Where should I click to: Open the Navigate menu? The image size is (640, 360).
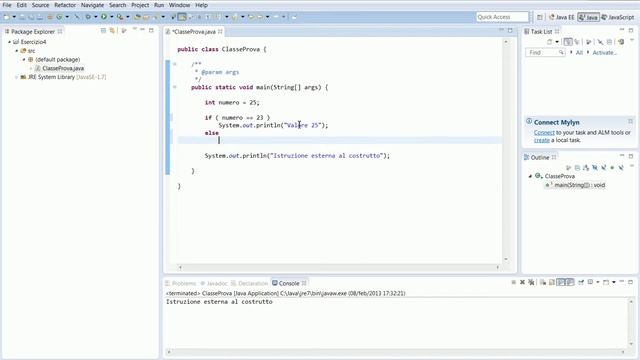92,5
